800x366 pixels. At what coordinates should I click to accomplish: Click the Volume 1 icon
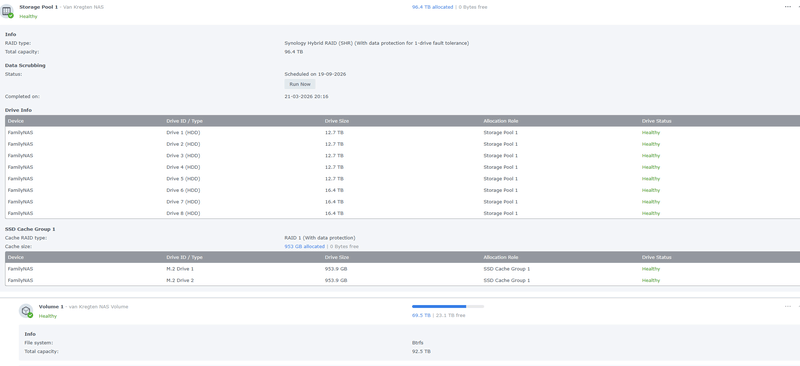click(x=26, y=310)
